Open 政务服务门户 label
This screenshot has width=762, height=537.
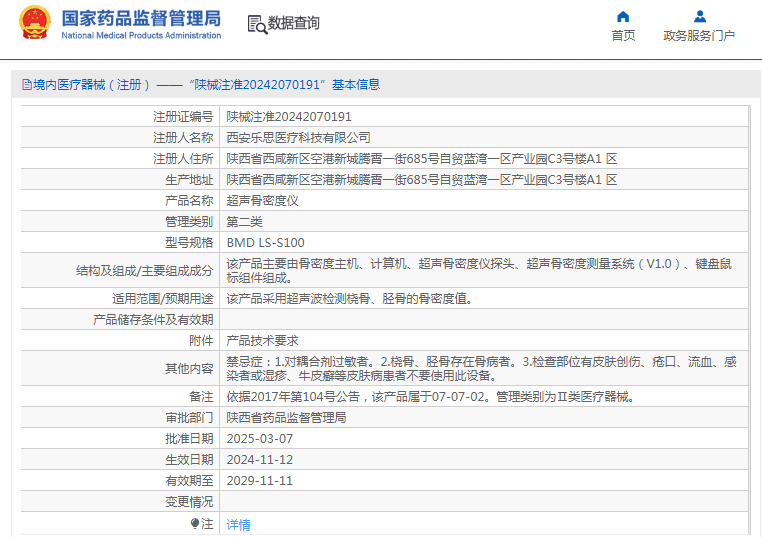pyautogui.click(x=699, y=35)
